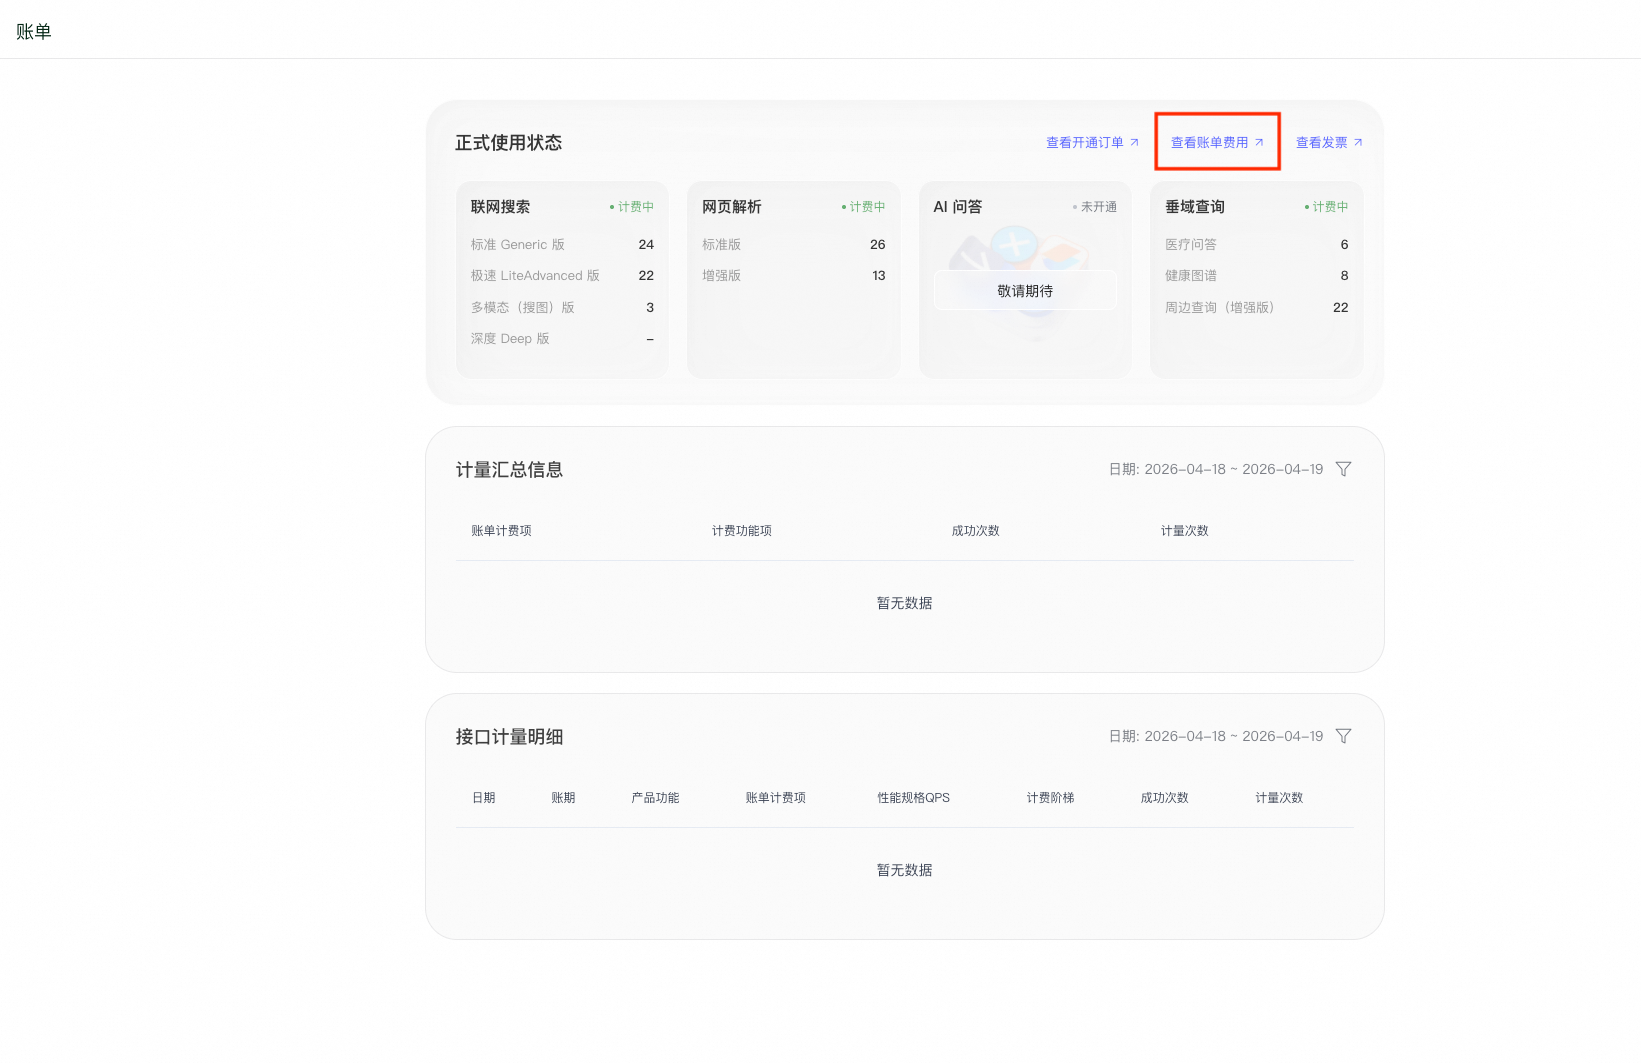Click the 计费中 status on 垂域查询

1327,207
